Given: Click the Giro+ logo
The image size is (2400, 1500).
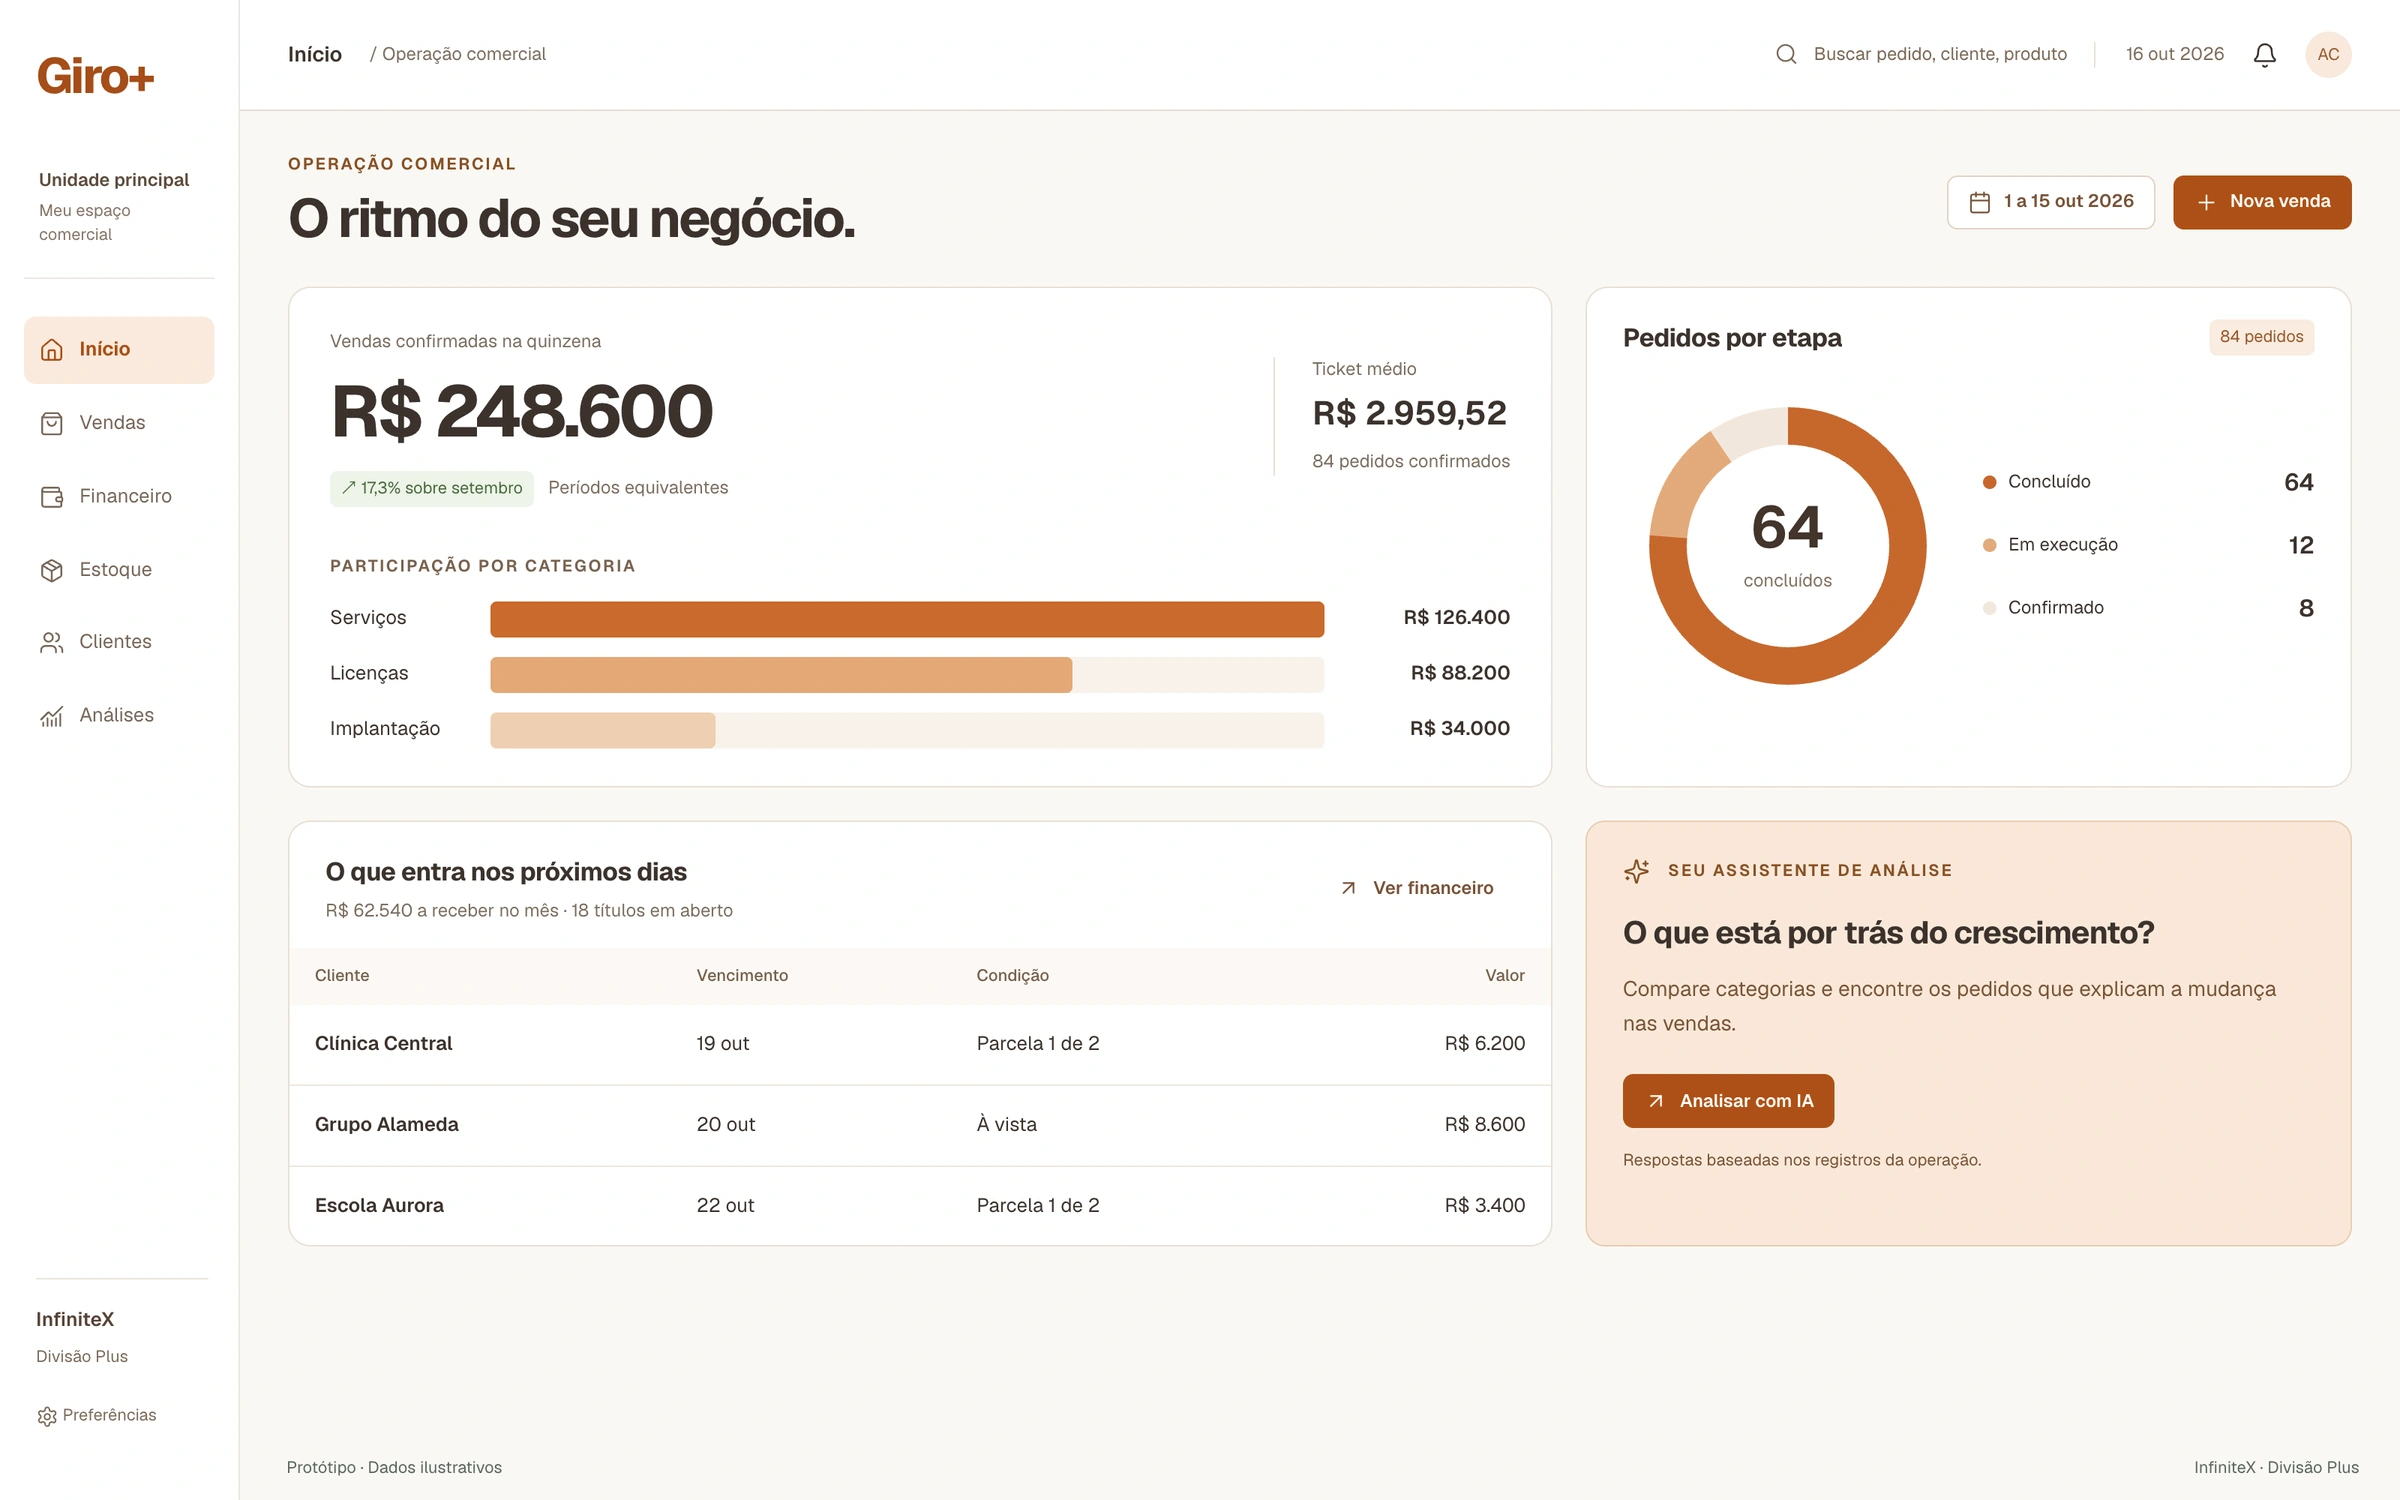Looking at the screenshot, I should [x=96, y=77].
